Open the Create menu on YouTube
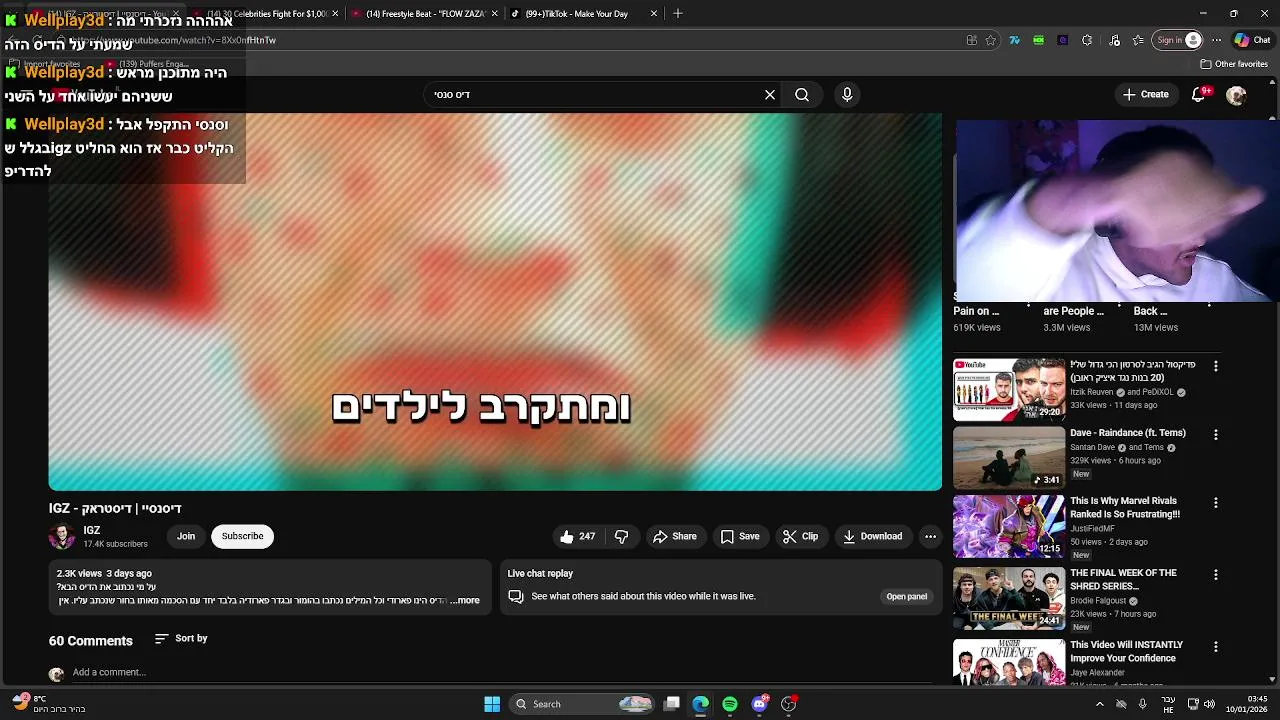The image size is (1280, 720). tap(1145, 94)
